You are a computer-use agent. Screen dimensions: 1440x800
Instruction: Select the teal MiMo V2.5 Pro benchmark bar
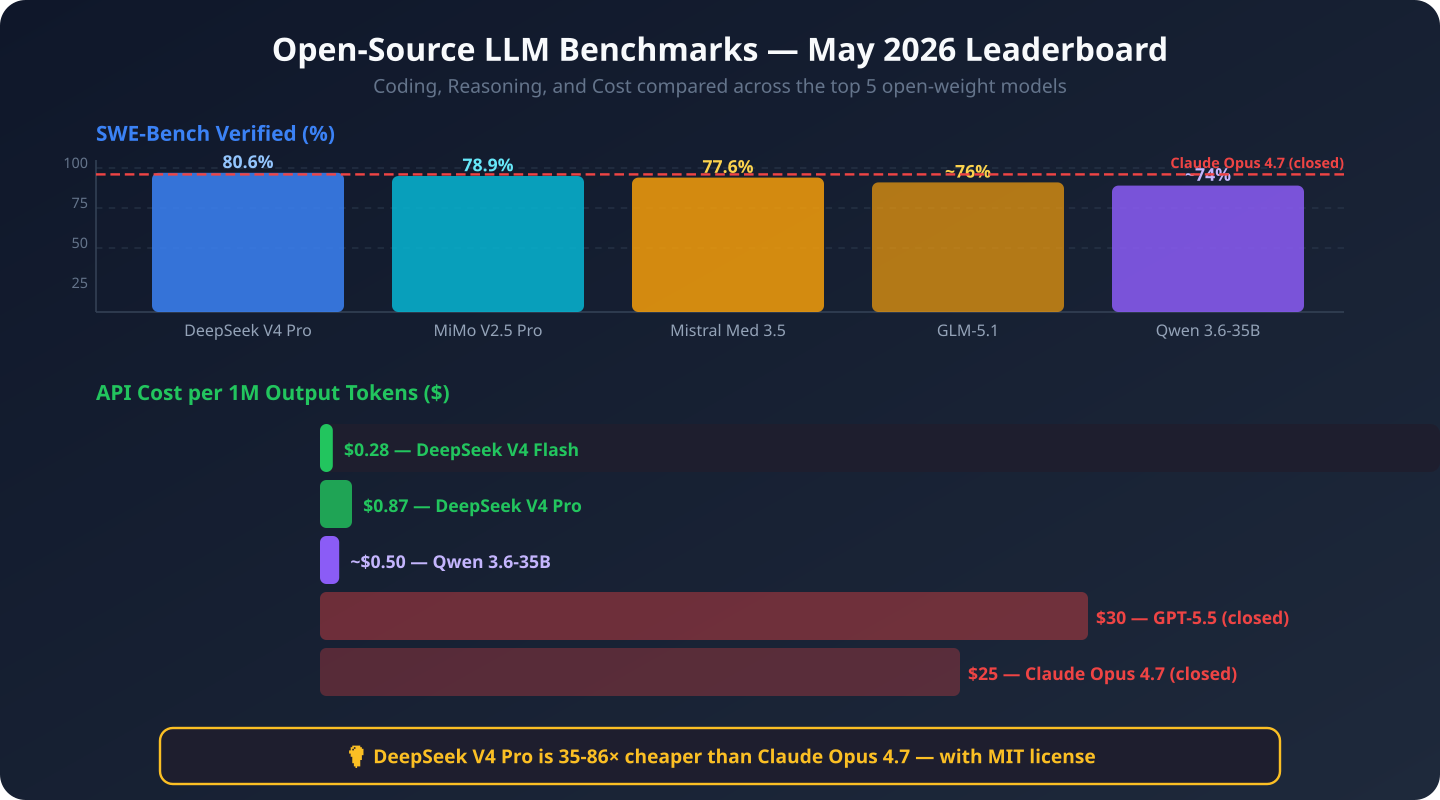point(488,244)
